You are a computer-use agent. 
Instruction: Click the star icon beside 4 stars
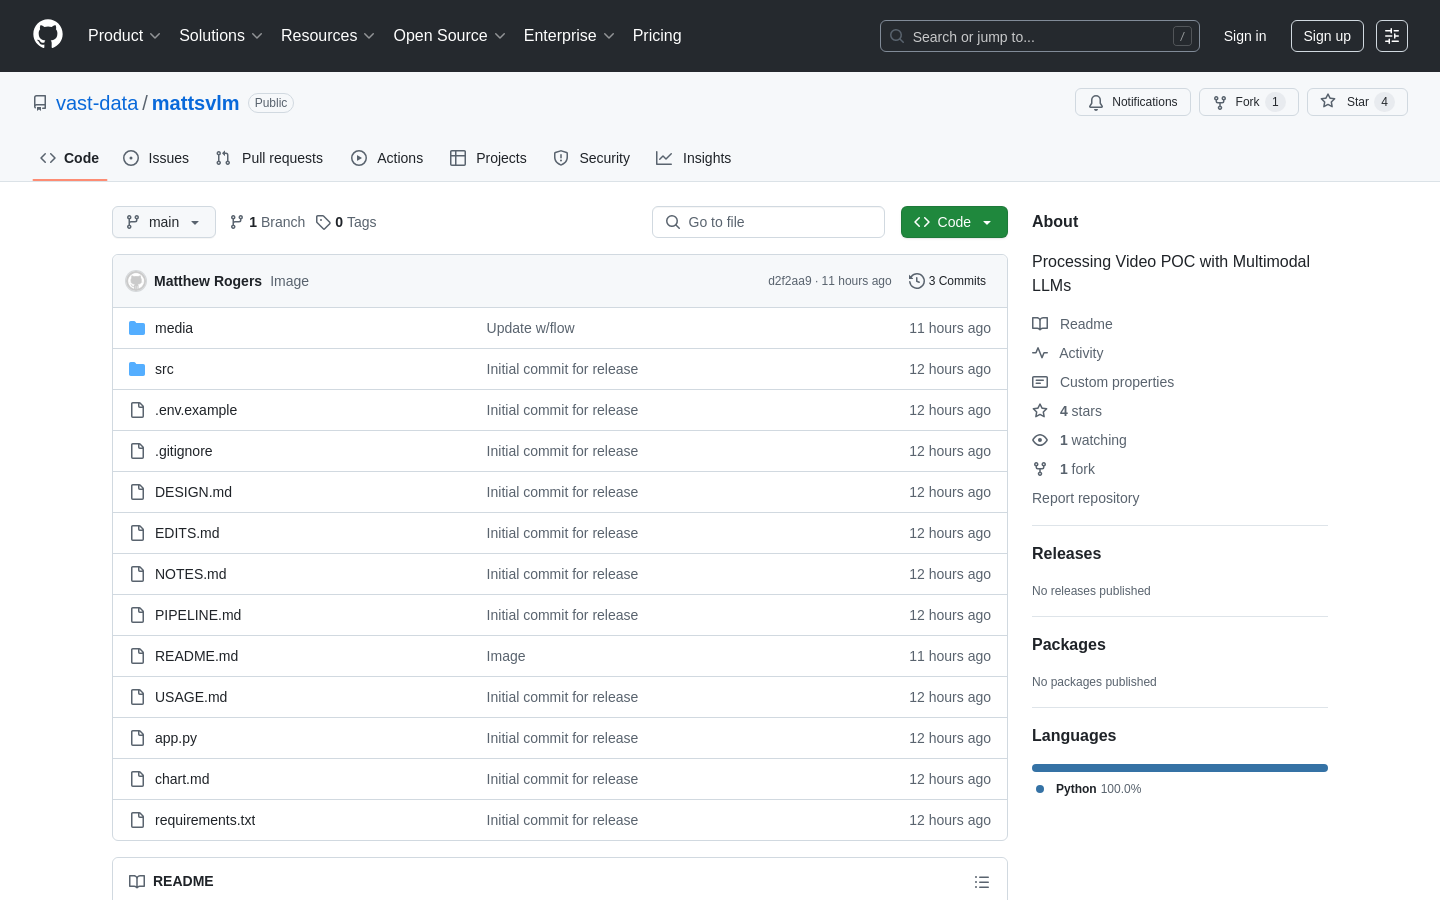tap(1040, 411)
